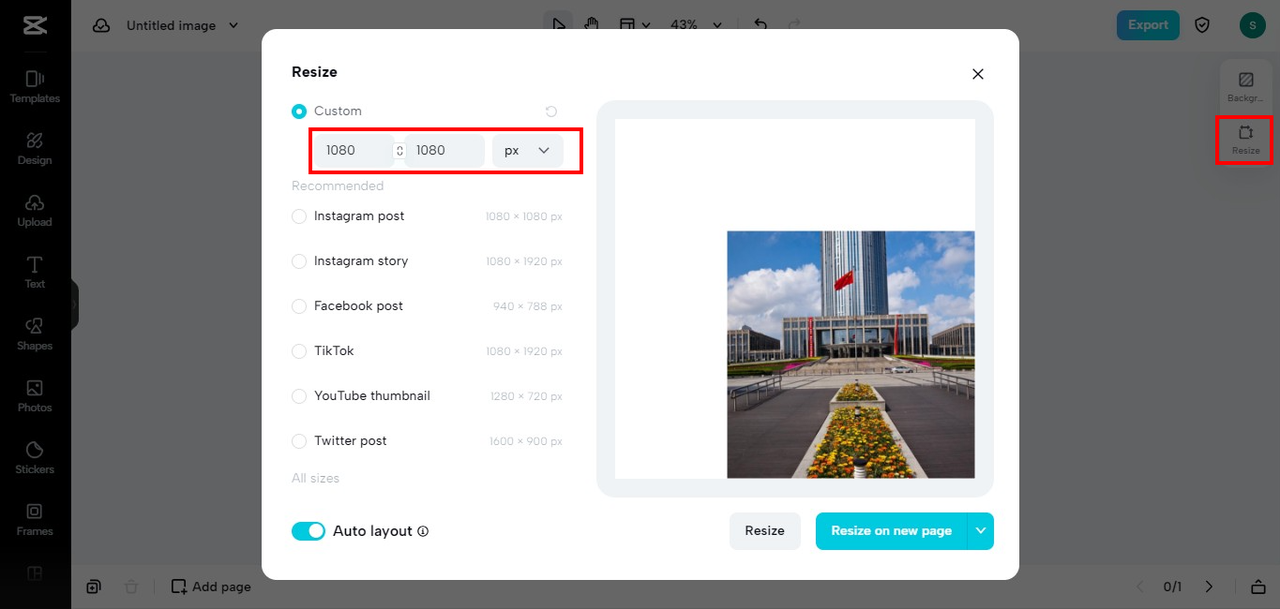This screenshot has height=609, width=1280.
Task: Open the Frames panel
Action: (35, 519)
